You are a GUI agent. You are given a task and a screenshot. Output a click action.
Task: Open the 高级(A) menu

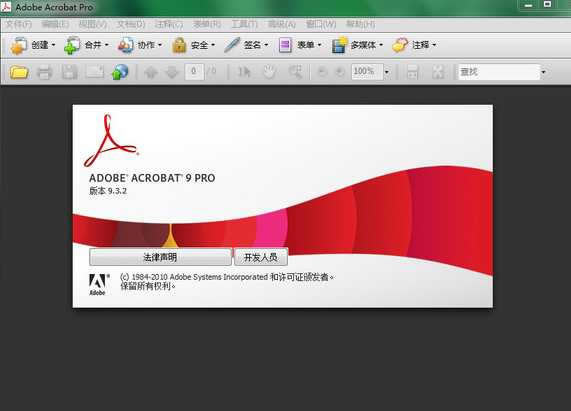(282, 24)
